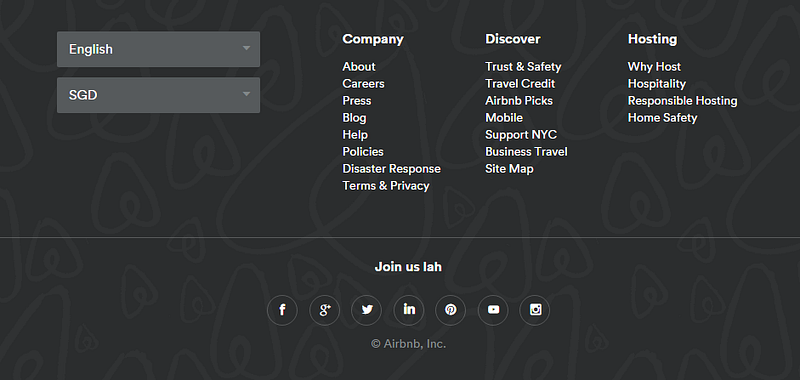Click the arrow on the language selector
This screenshot has height=380, width=800.
coord(246,48)
